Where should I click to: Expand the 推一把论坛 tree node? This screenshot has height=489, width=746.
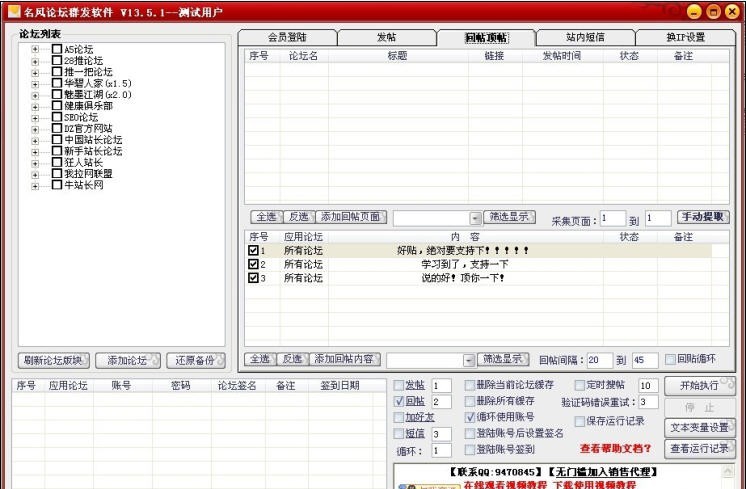point(35,73)
